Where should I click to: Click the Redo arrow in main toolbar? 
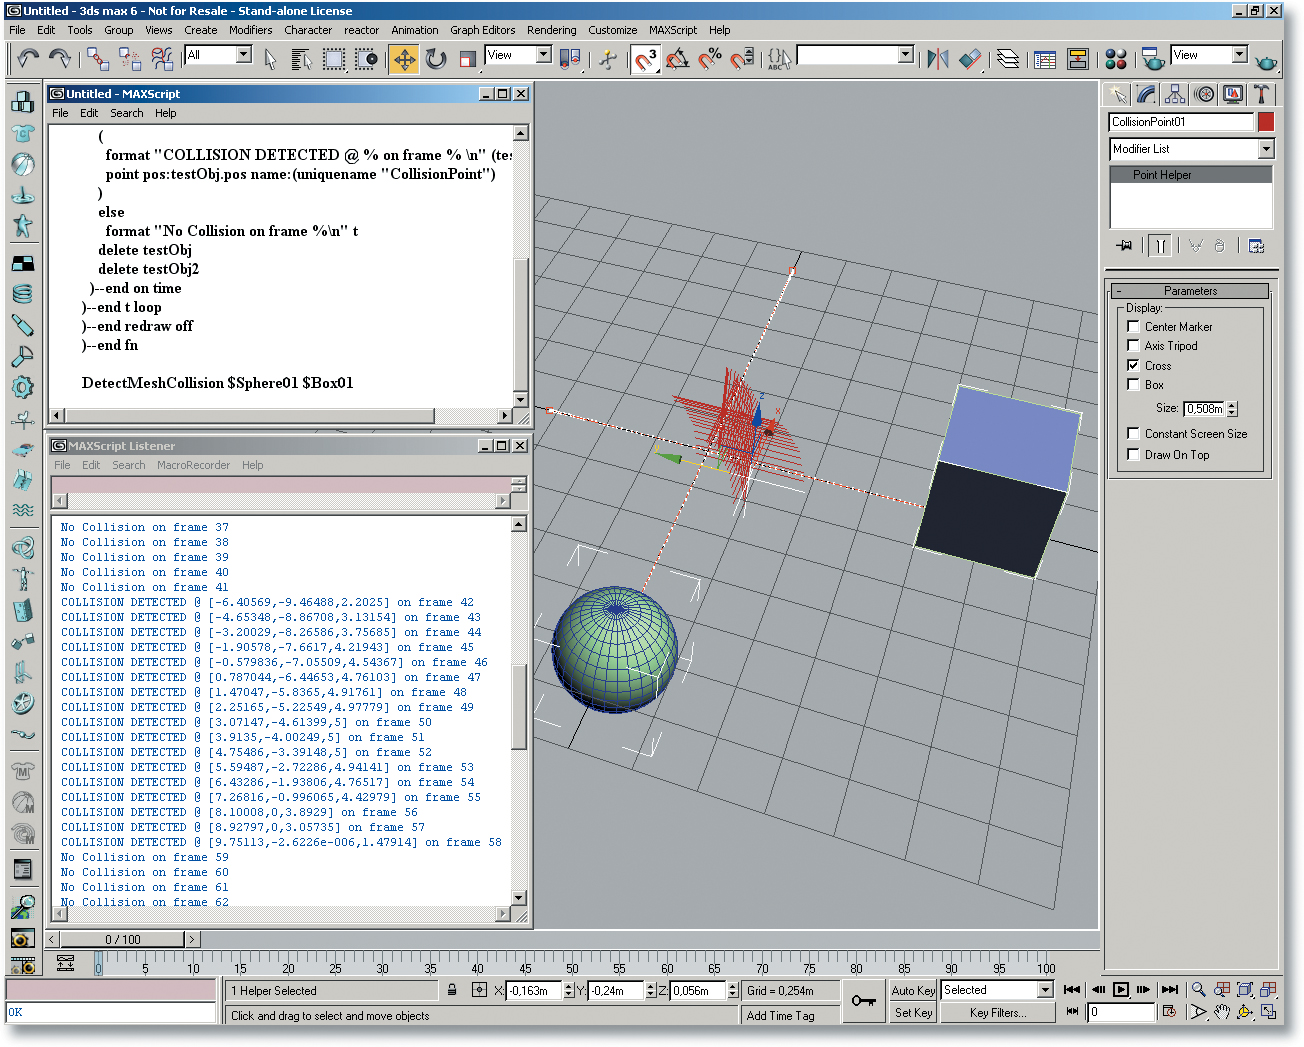pyautogui.click(x=60, y=59)
